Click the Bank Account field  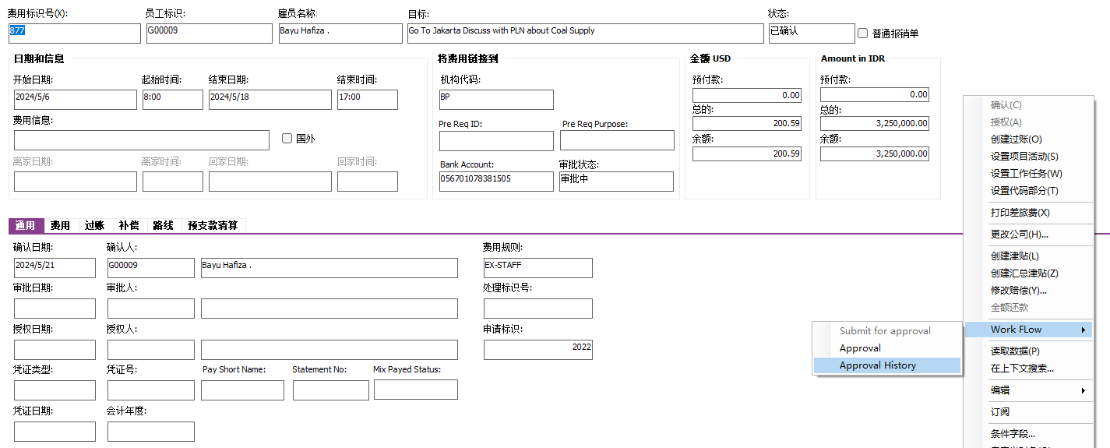(494, 181)
